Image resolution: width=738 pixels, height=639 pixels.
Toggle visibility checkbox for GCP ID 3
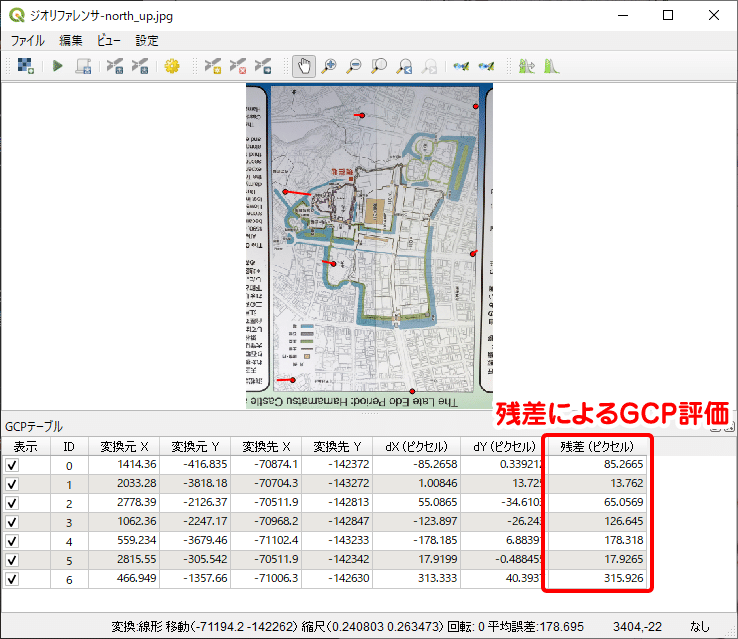[x=12, y=522]
